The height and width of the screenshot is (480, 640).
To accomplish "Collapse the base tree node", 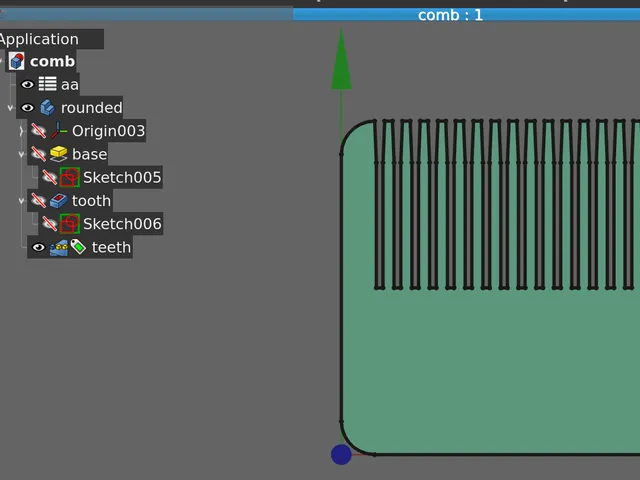I will [21, 154].
